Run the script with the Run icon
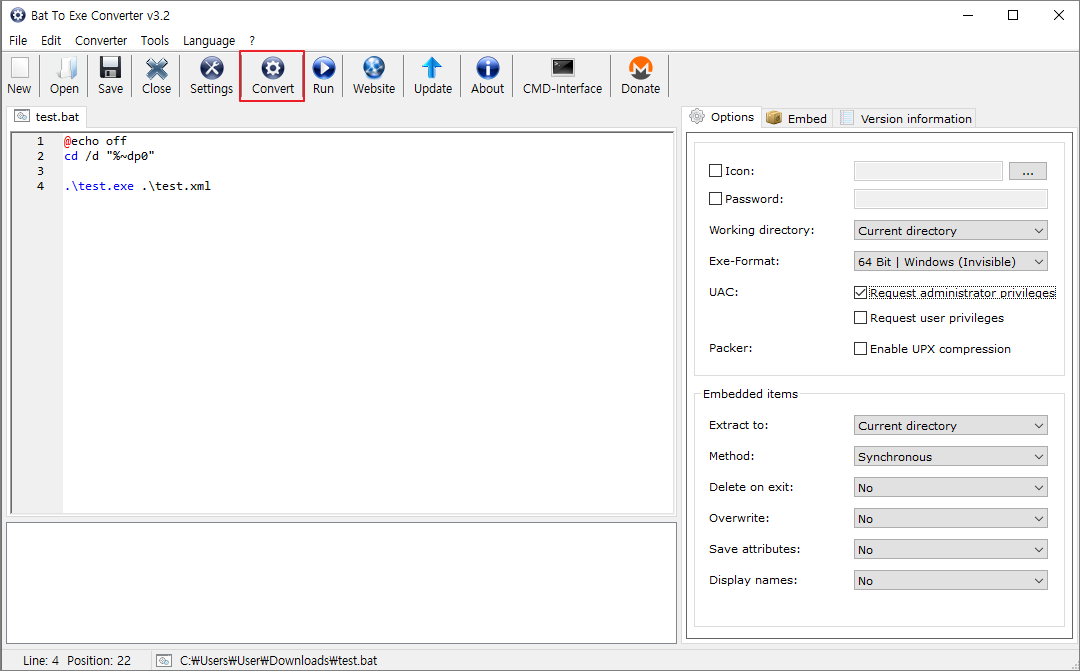1080x671 pixels. pos(324,75)
